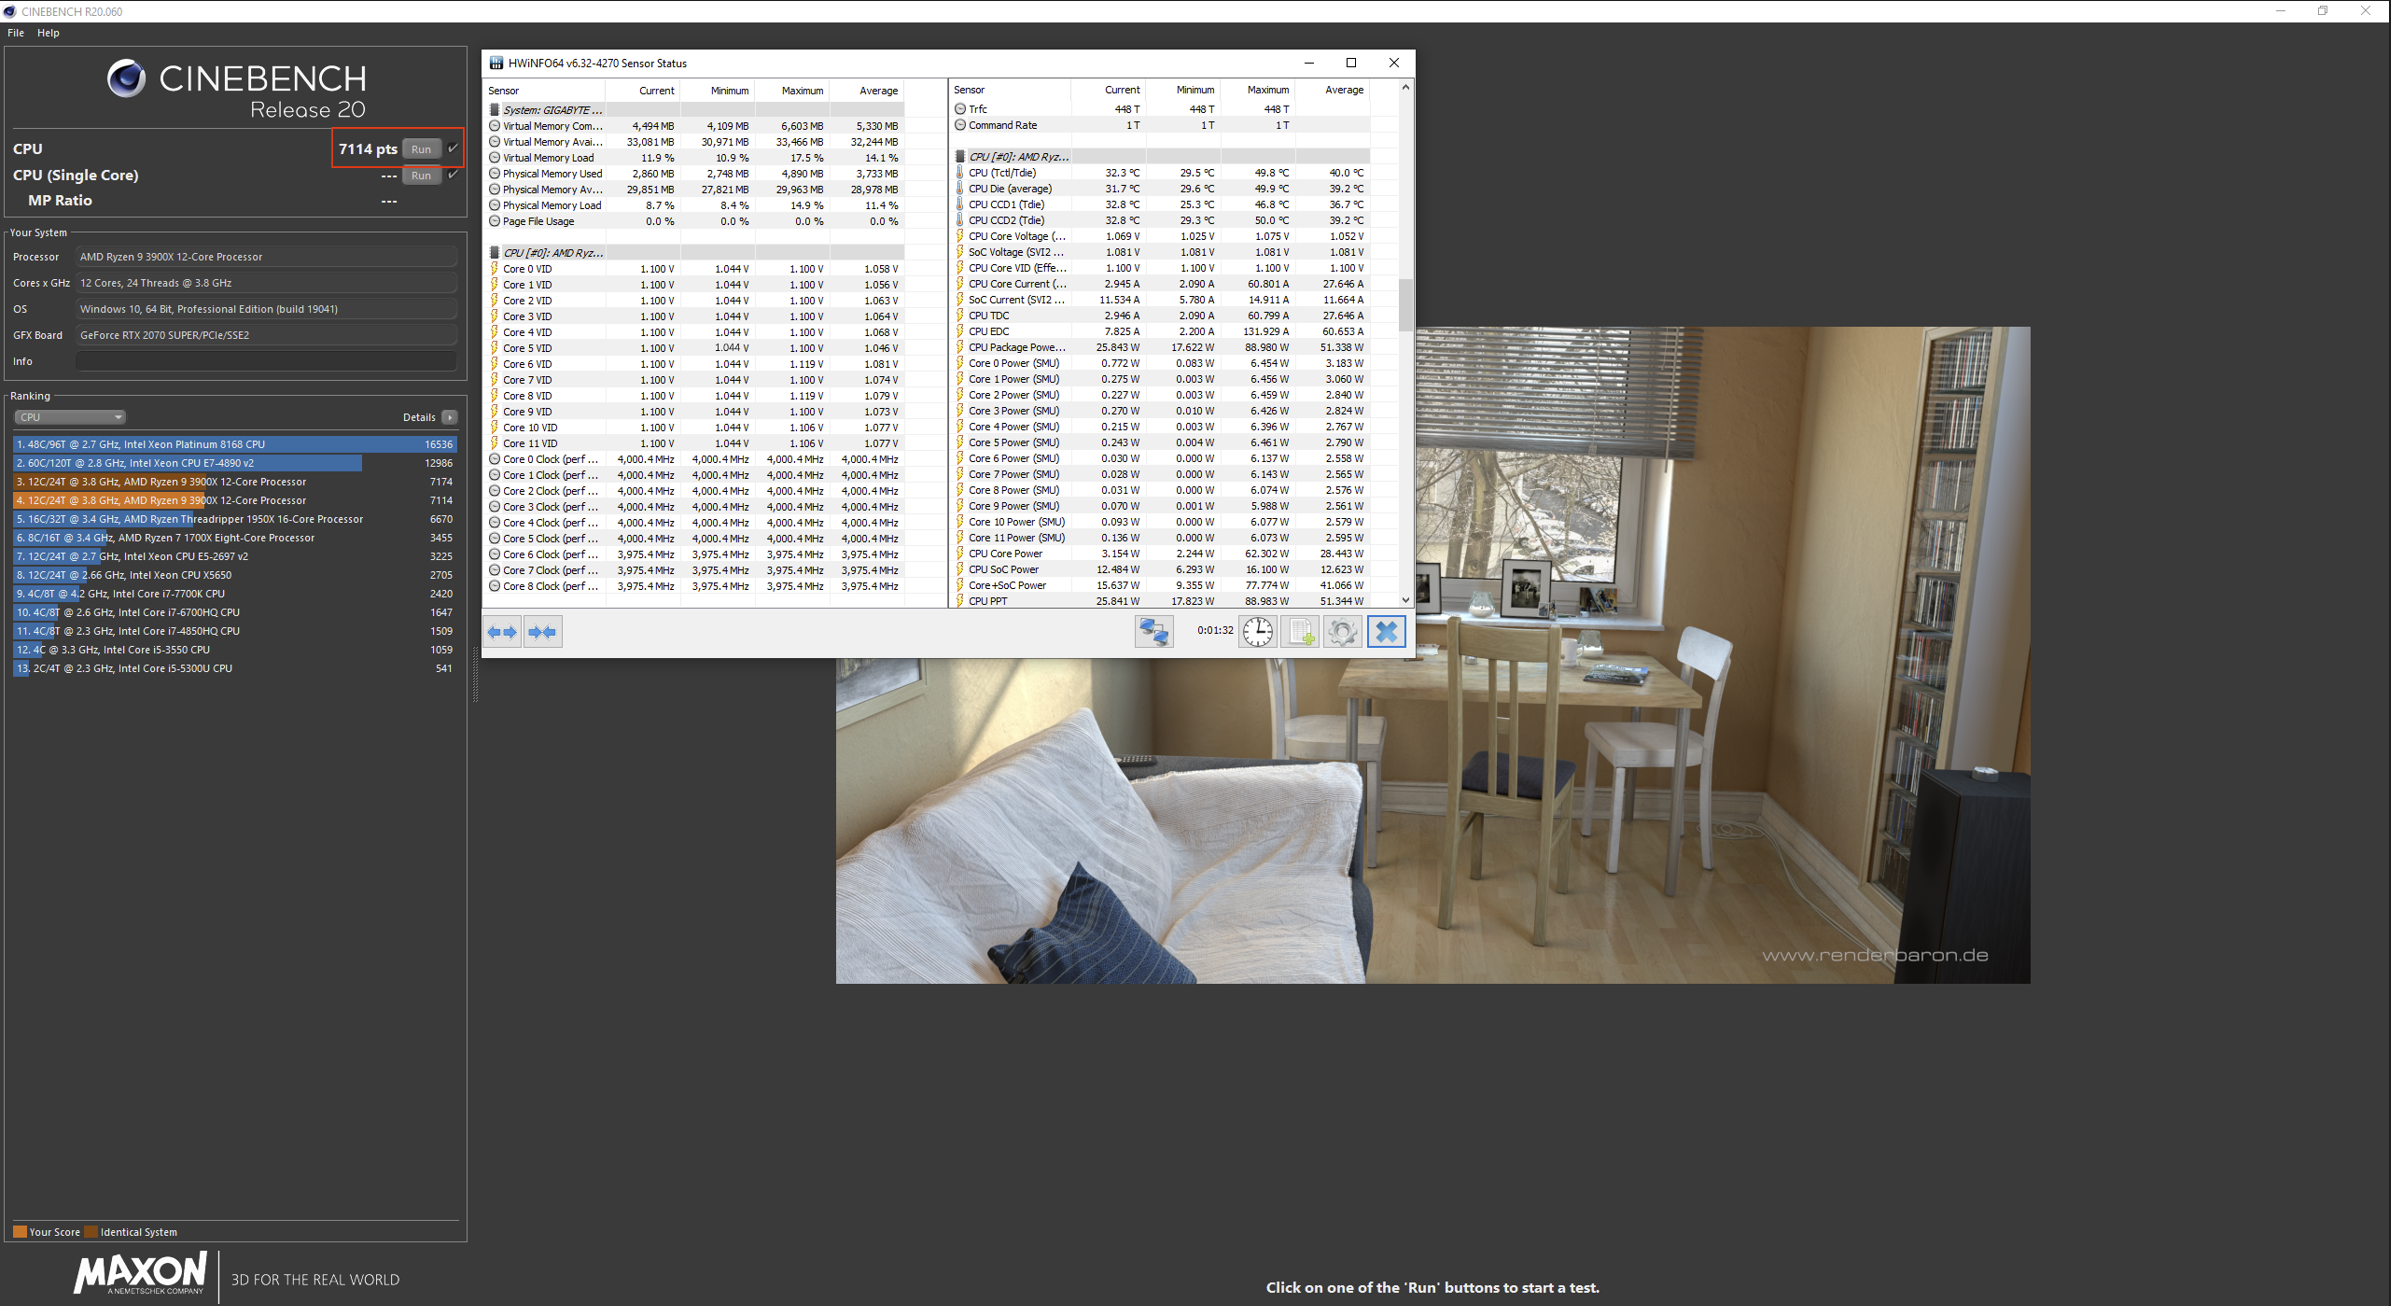The image size is (2391, 1306).
Task: Open the network remote monitoring icon
Action: coord(1153,632)
